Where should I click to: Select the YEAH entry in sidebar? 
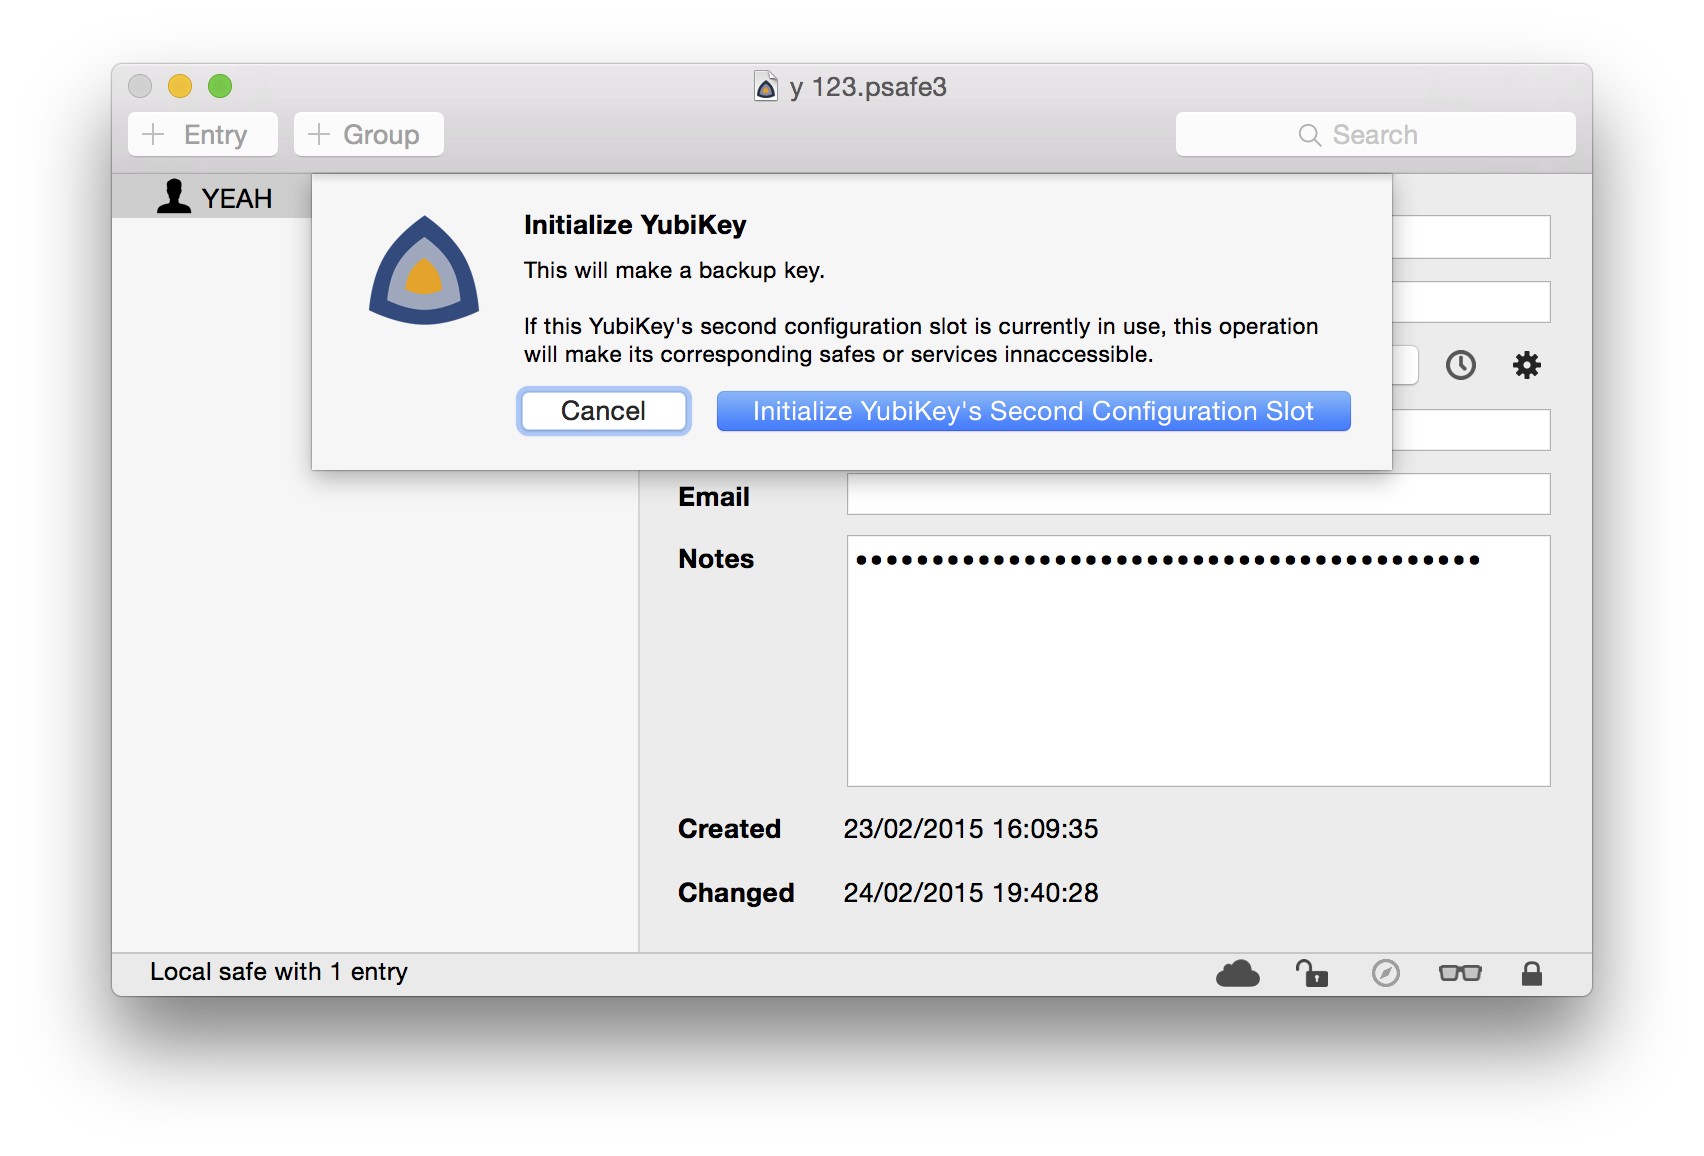[x=211, y=197]
